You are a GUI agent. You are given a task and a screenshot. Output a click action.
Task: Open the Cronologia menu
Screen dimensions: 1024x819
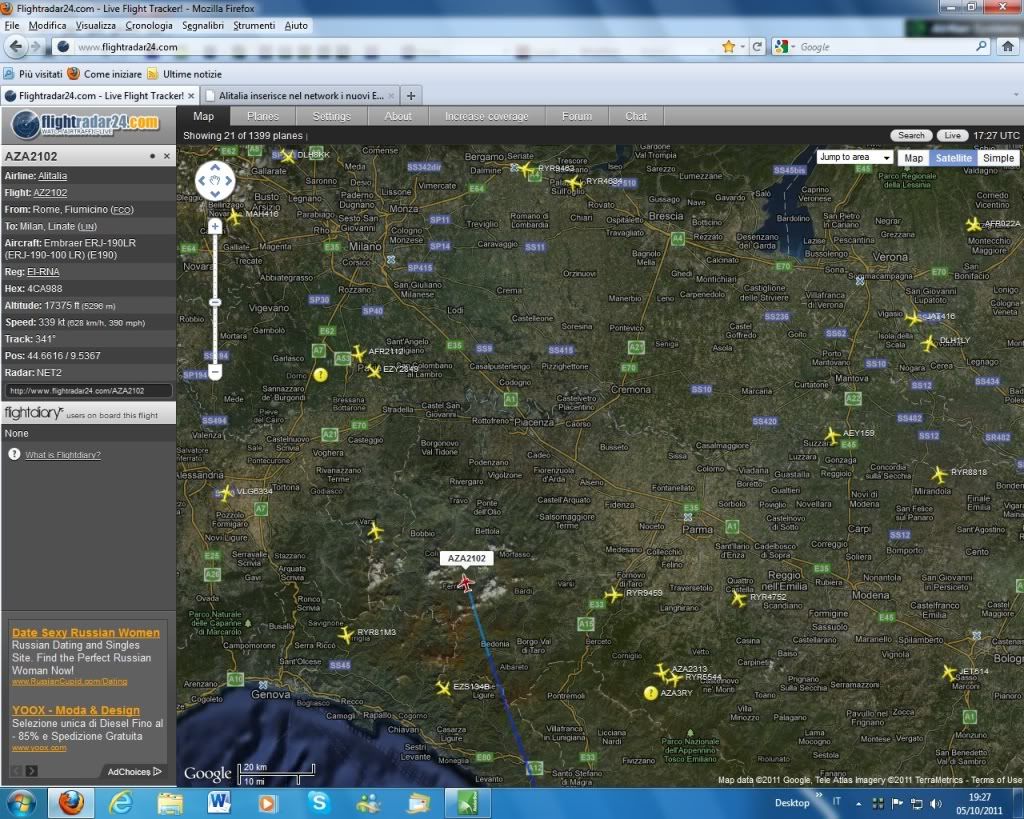click(149, 25)
